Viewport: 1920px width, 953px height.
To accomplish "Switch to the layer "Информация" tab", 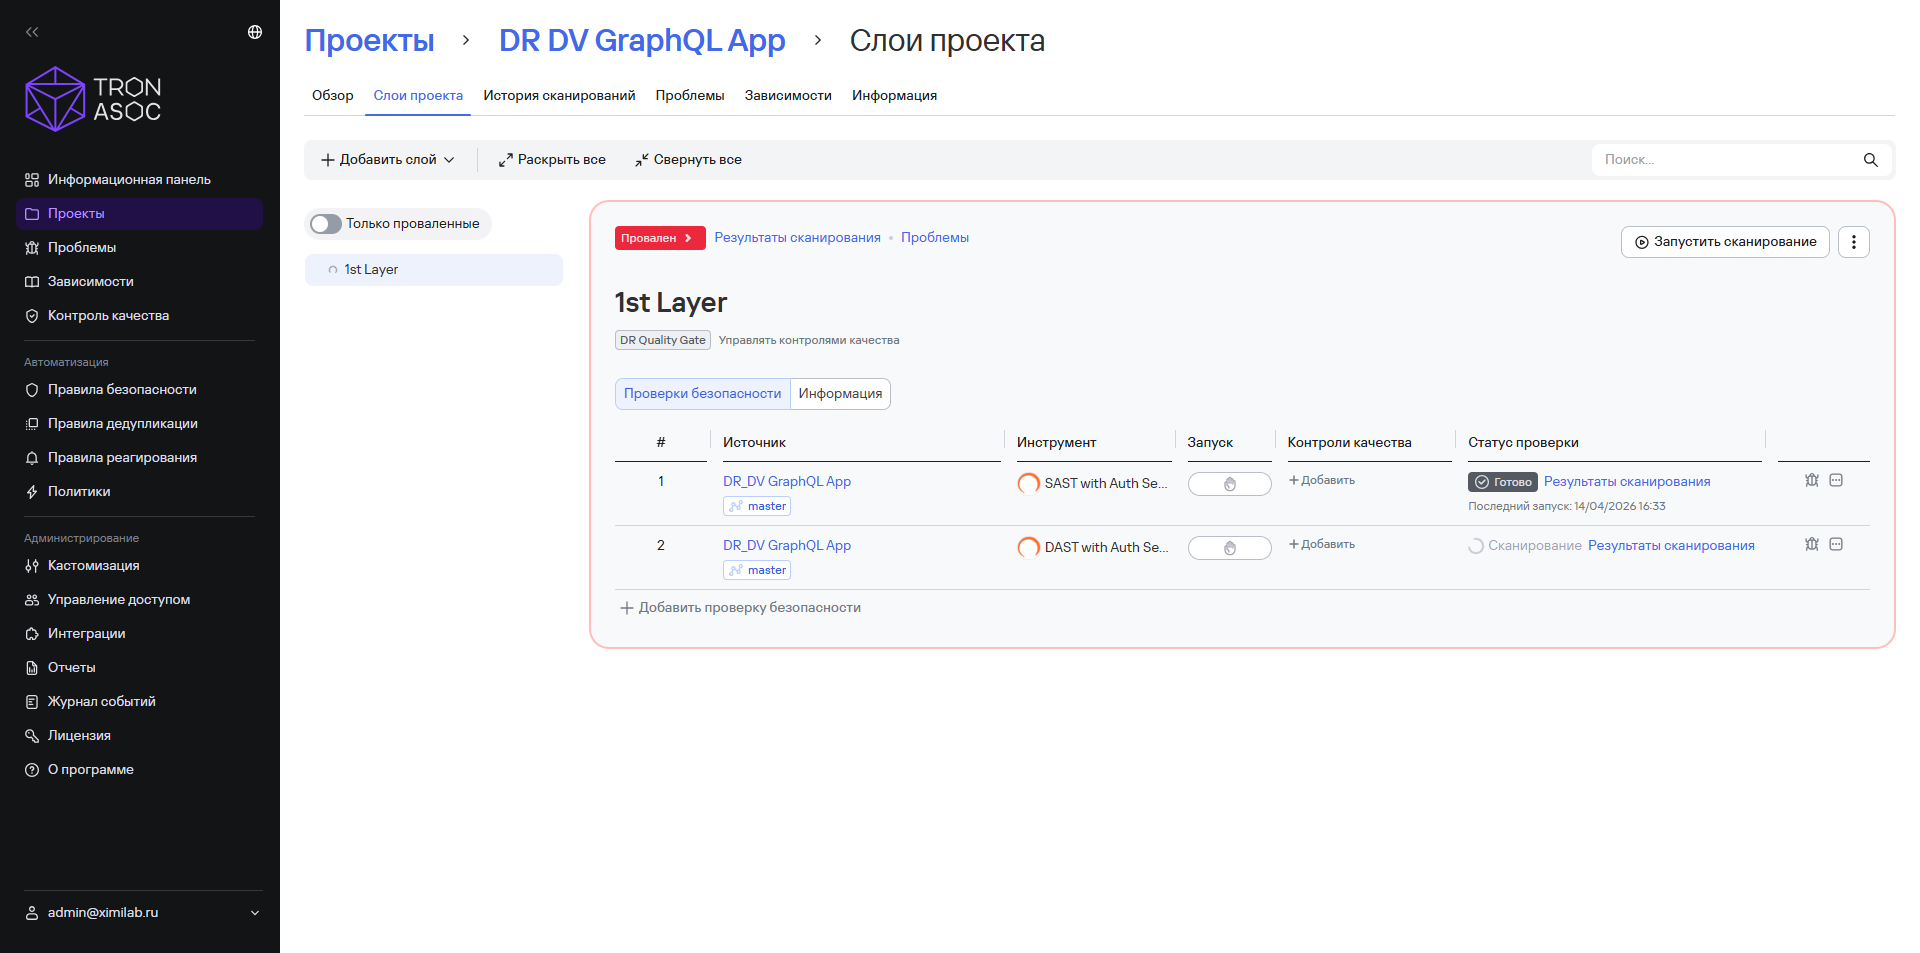I will coord(840,394).
